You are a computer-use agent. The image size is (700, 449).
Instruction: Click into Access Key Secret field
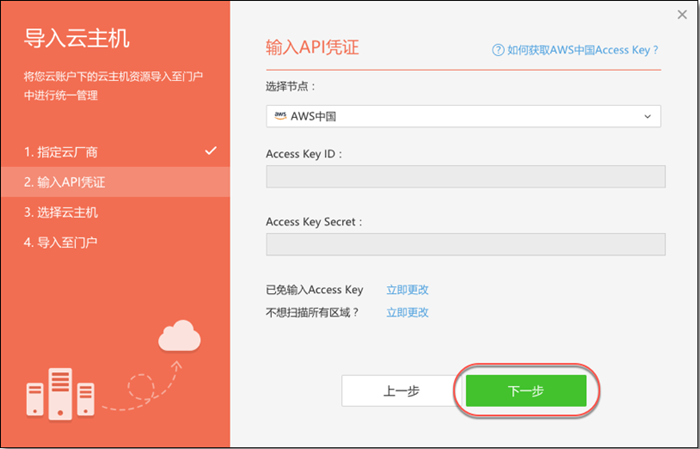tap(465, 245)
